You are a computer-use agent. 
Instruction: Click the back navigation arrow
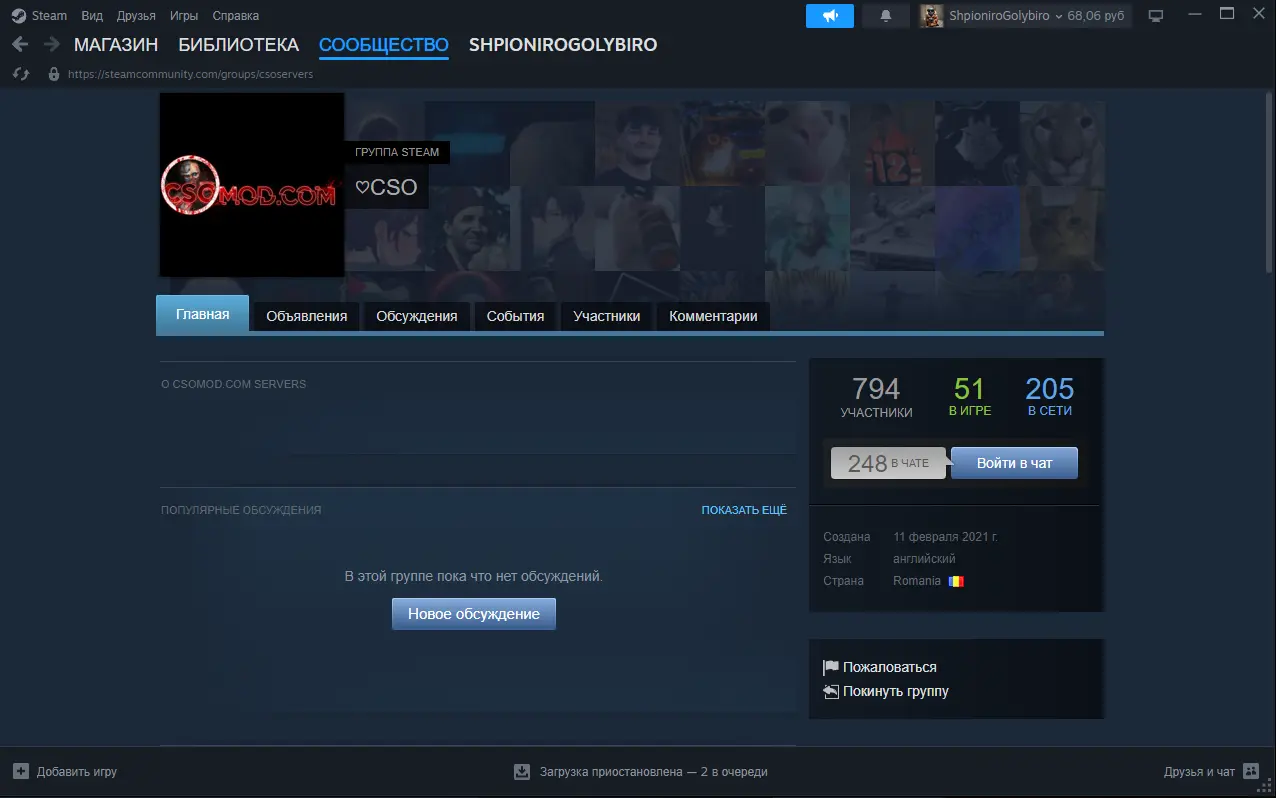tap(20, 45)
